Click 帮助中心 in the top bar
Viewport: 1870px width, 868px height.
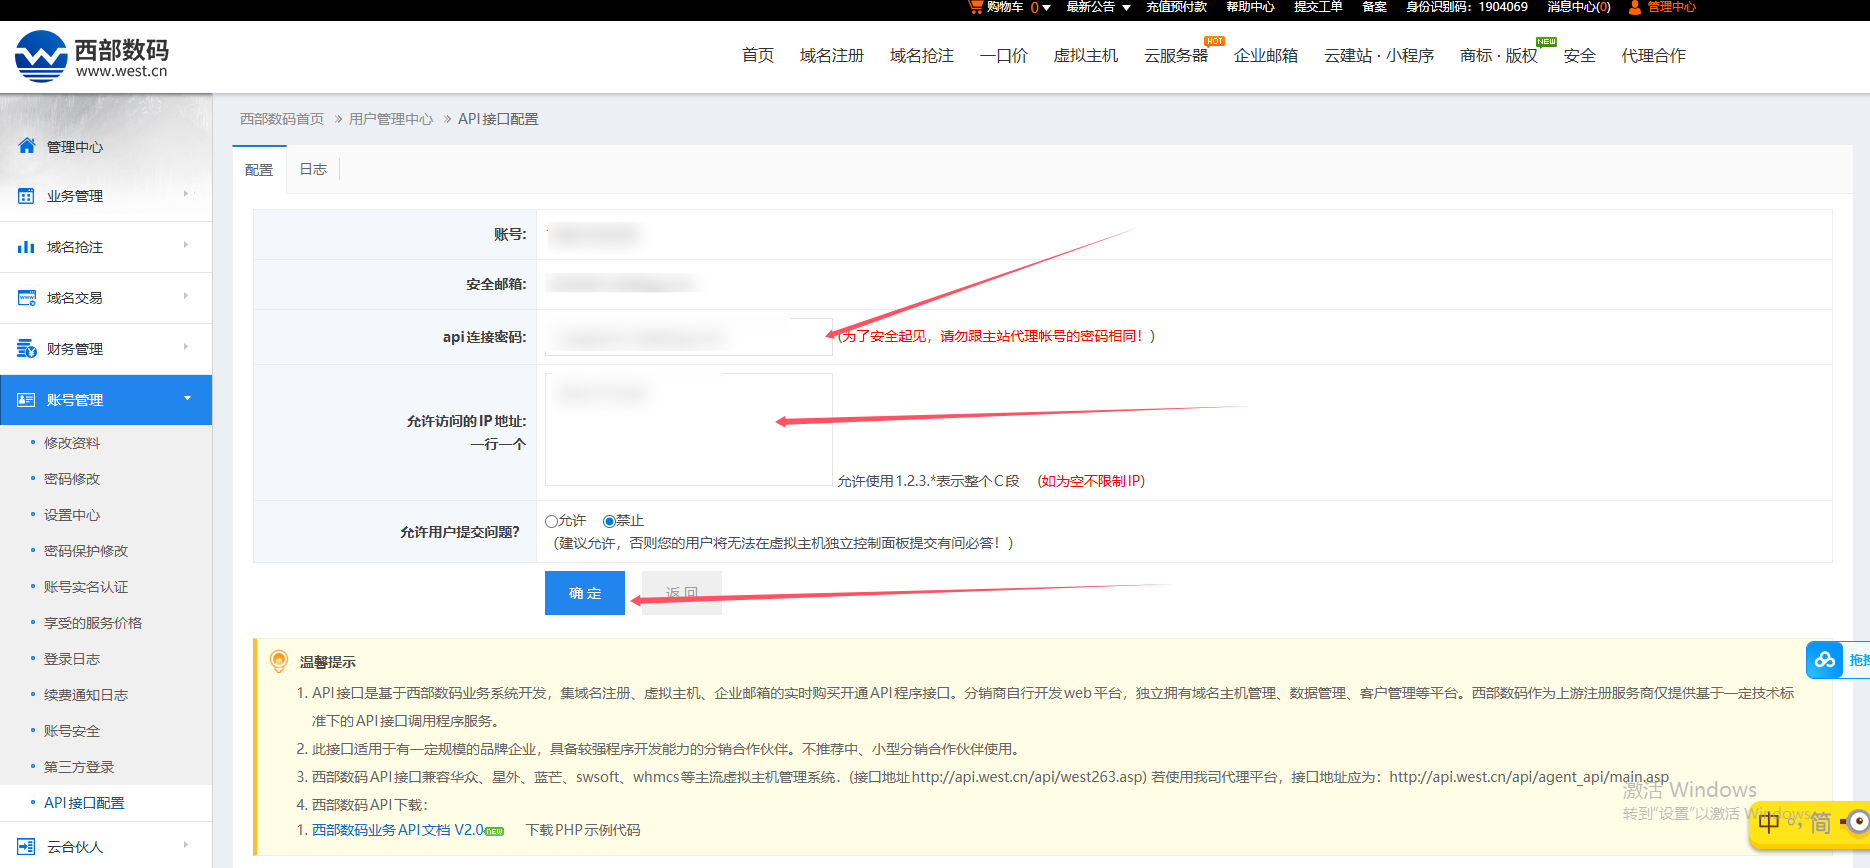click(1250, 7)
